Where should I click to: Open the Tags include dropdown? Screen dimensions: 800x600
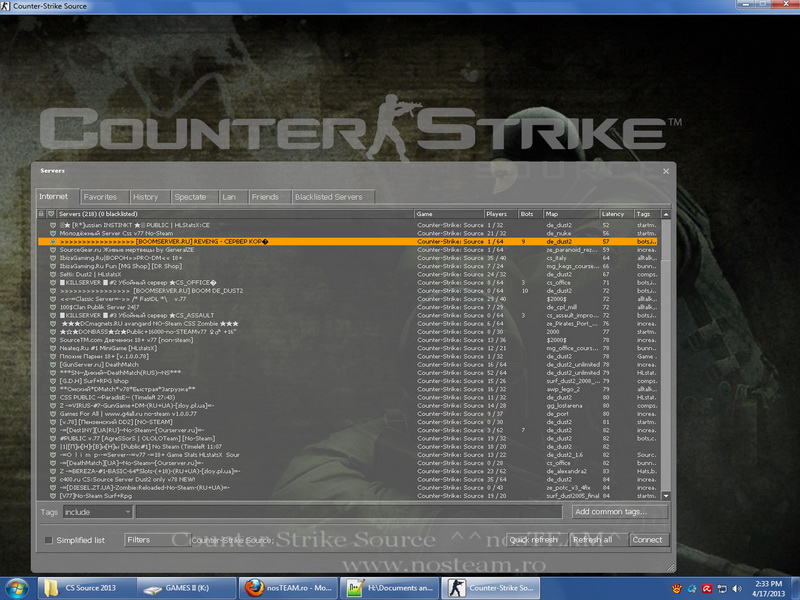tap(97, 512)
